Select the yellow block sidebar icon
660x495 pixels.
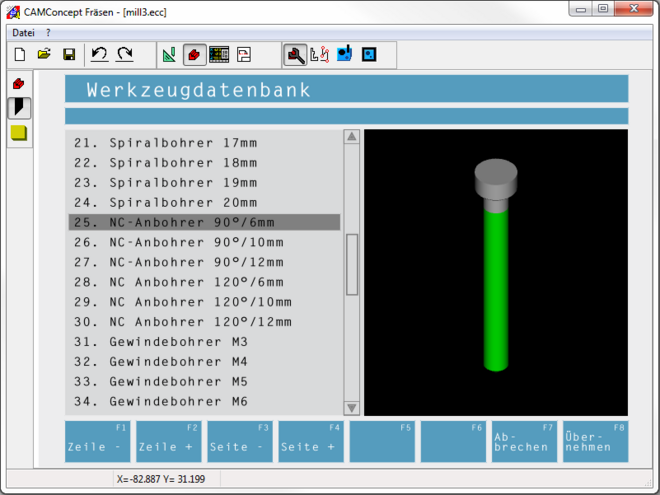click(19, 133)
